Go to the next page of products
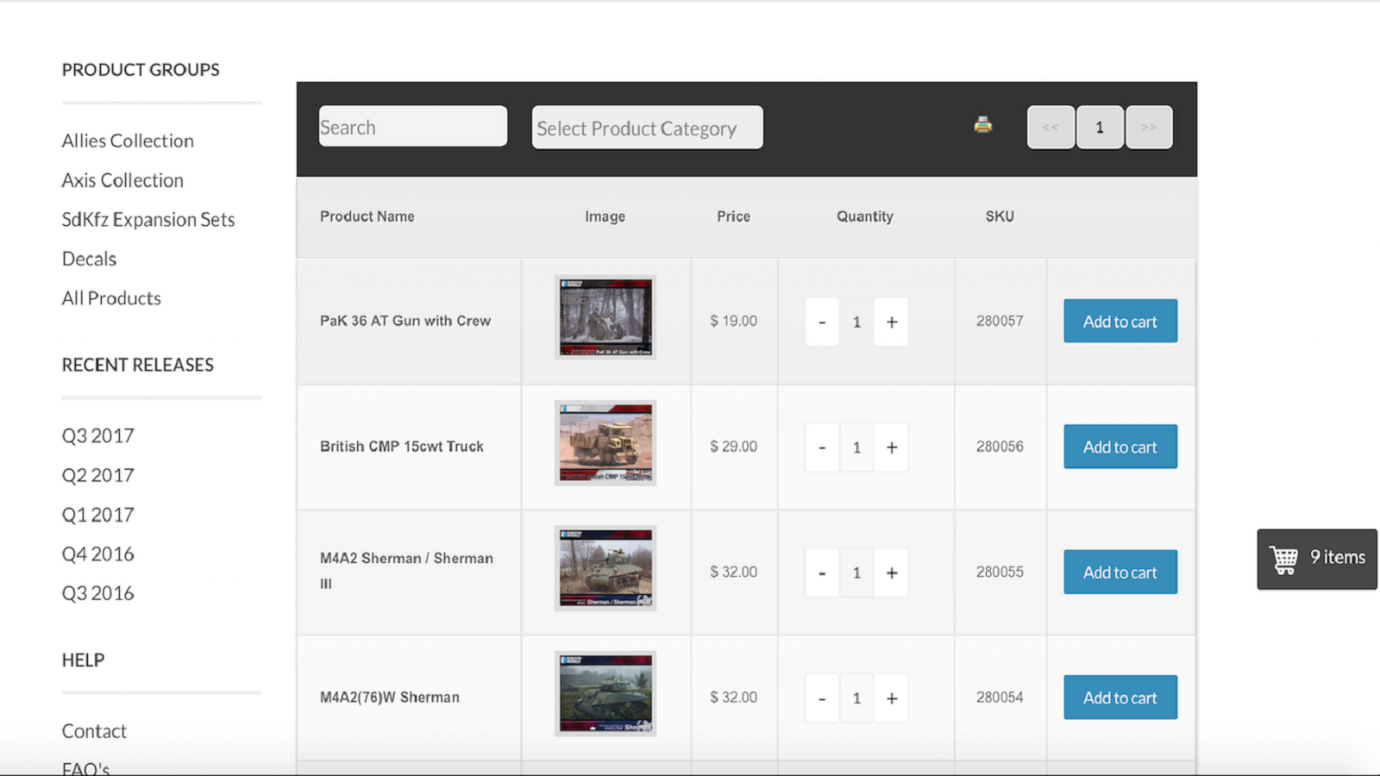 click(x=1148, y=127)
